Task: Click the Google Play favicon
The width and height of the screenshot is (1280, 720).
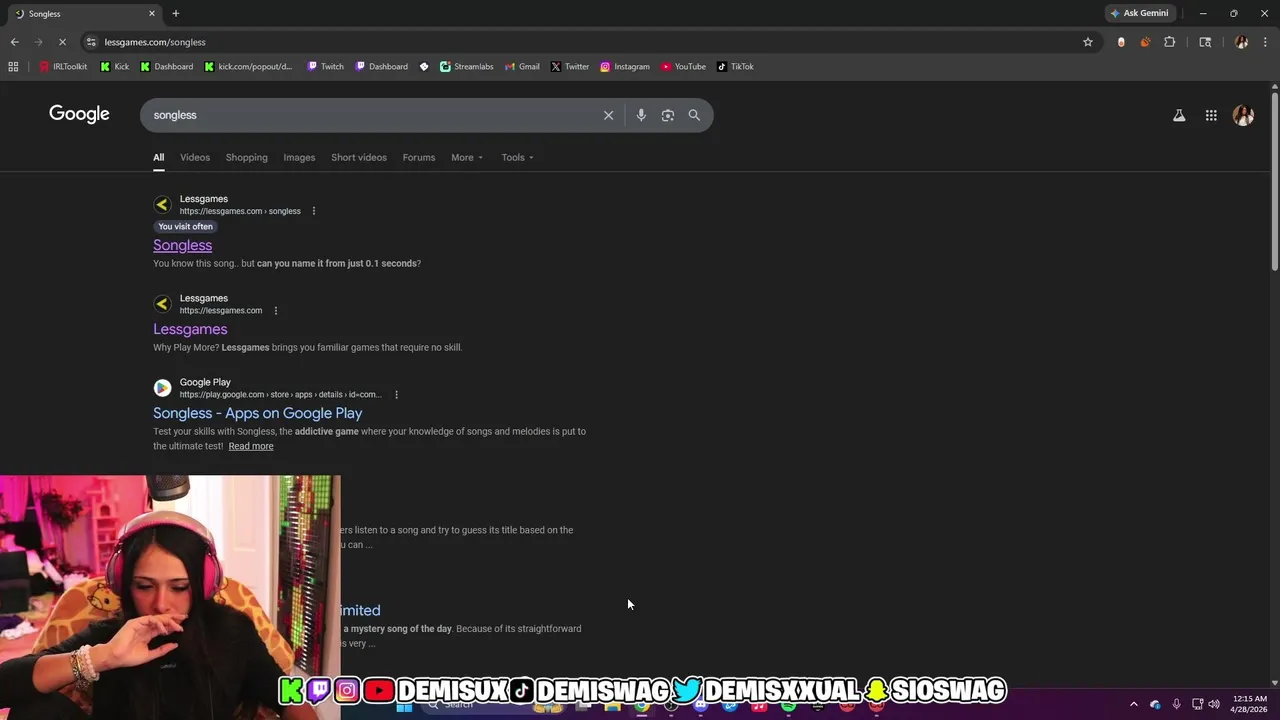Action: 162,388
